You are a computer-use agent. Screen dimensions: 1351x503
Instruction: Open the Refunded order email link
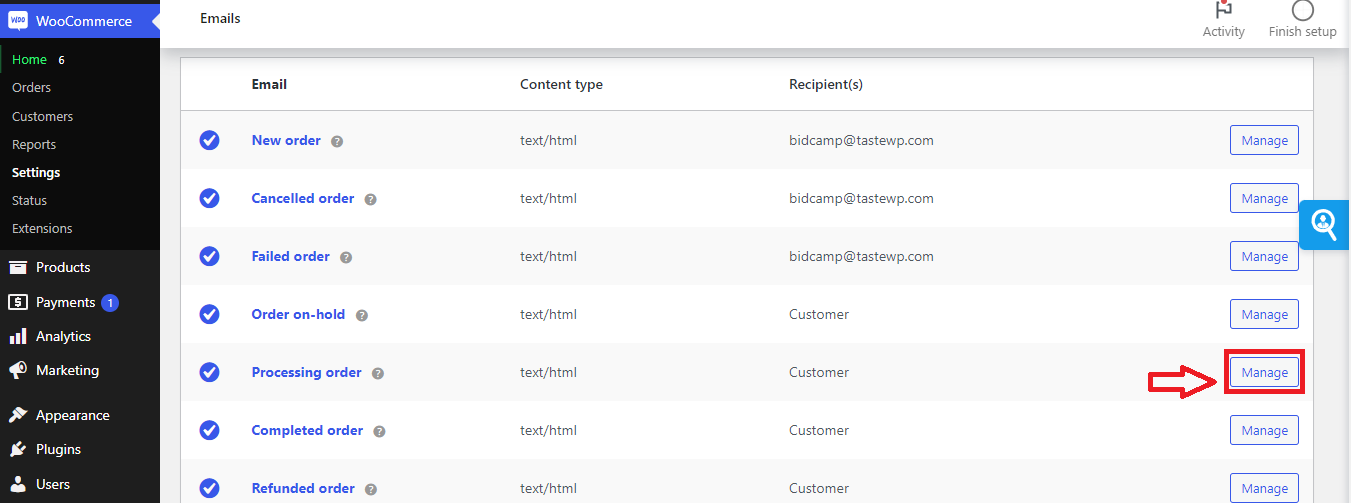pyautogui.click(x=303, y=488)
